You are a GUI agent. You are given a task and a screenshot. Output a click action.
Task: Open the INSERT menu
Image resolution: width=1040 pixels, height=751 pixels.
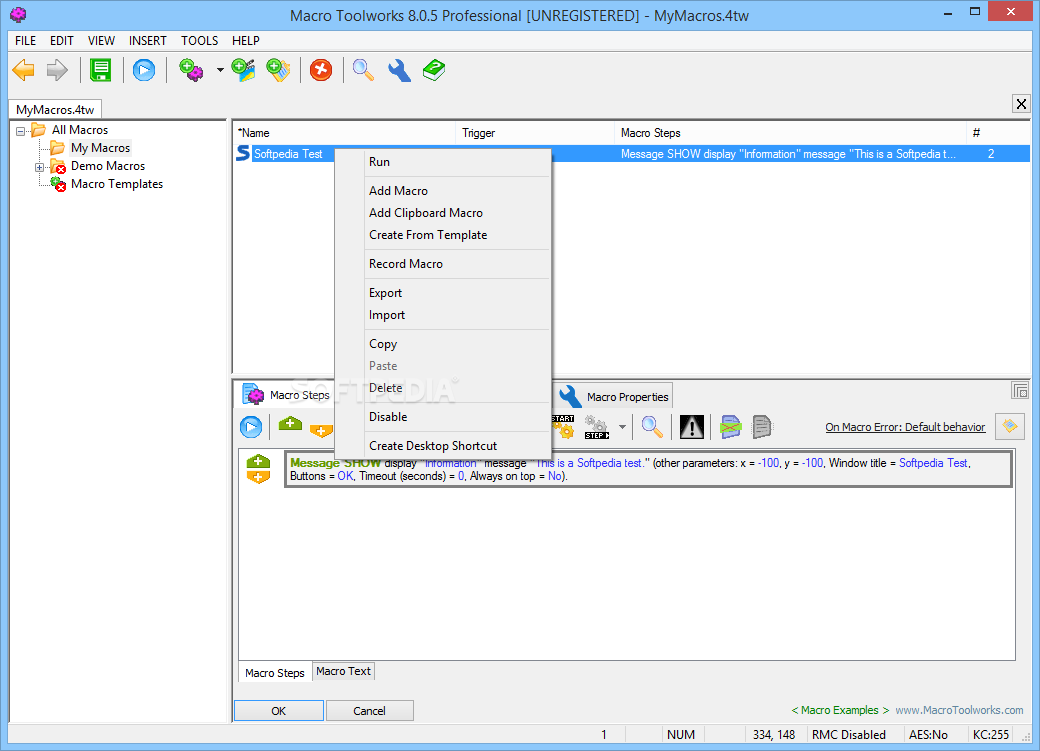147,40
